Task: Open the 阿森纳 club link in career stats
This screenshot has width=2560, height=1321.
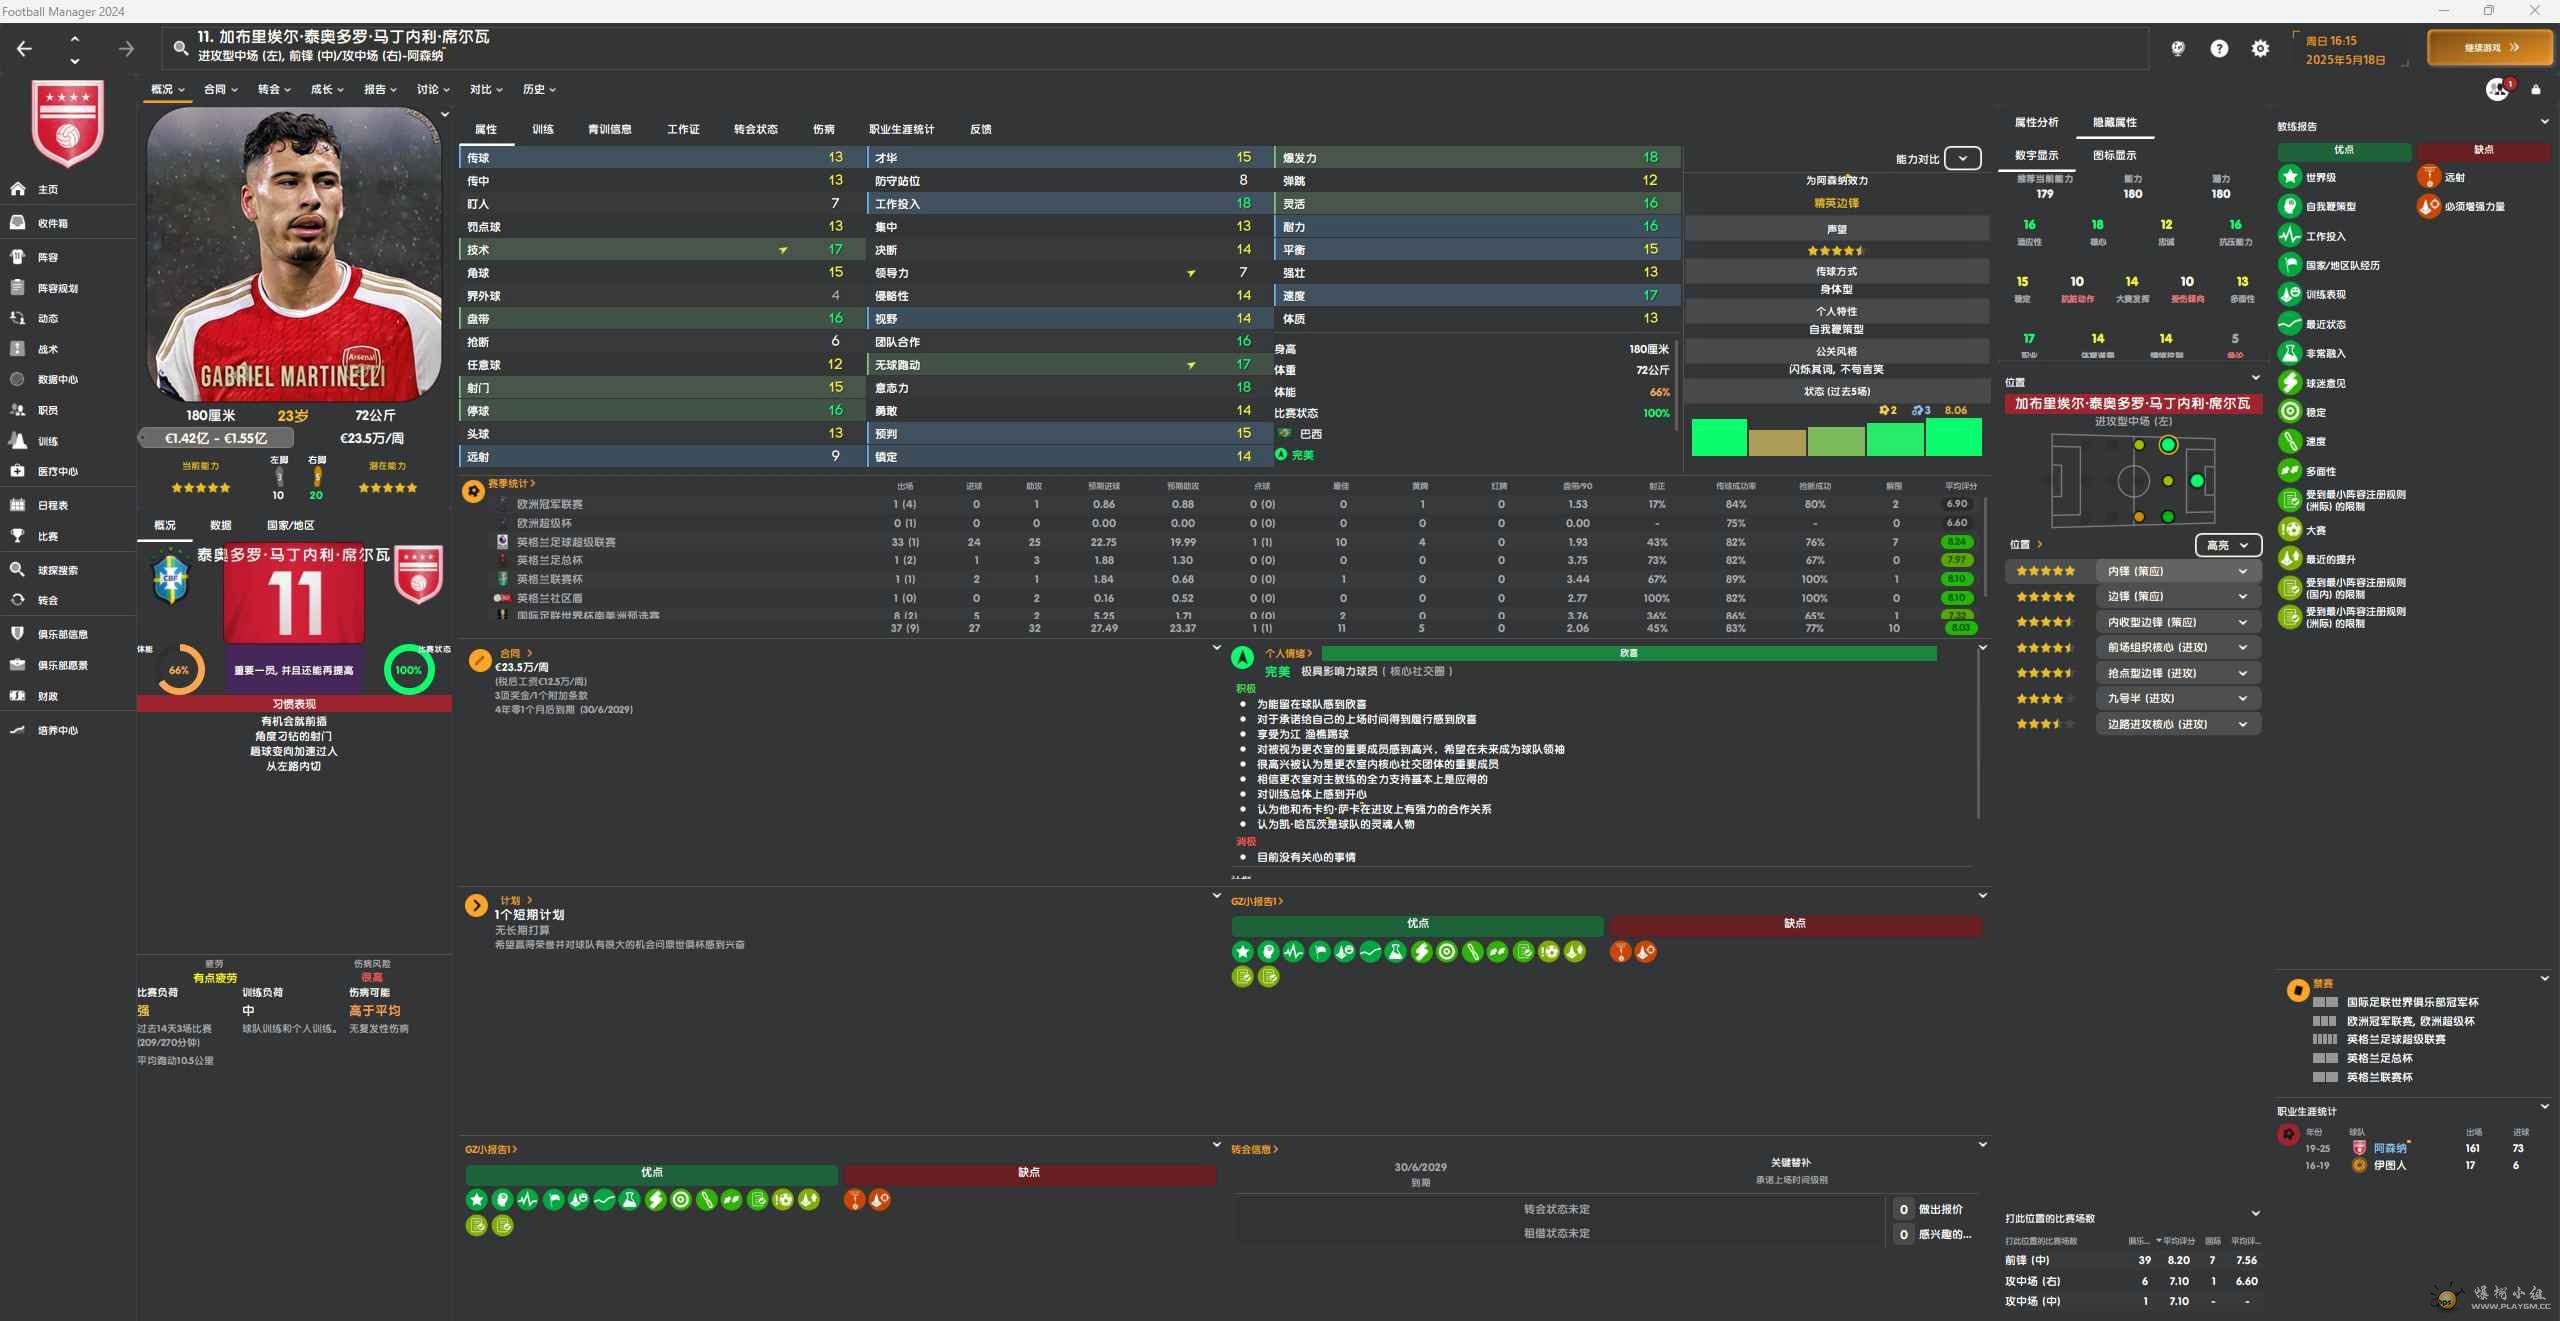Action: pyautogui.click(x=2390, y=1148)
